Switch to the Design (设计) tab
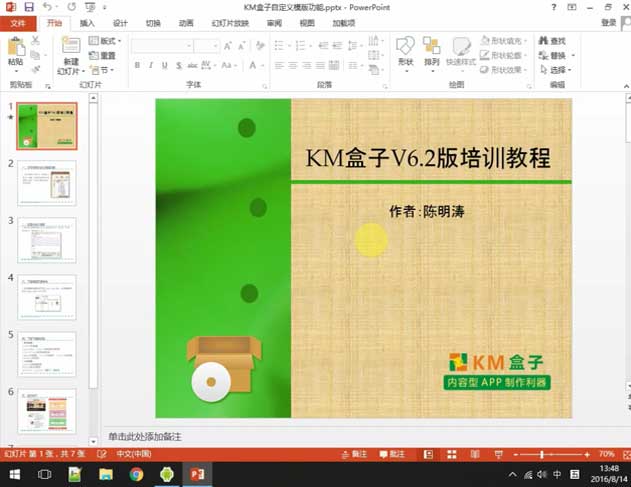Viewport: 631px width, 487px height. point(120,23)
